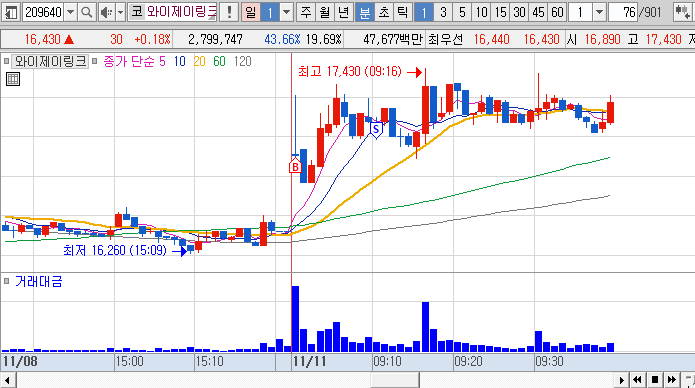Expand the stock code 209640 dropdown
Viewport: 695px width, 388px height.
point(70,12)
